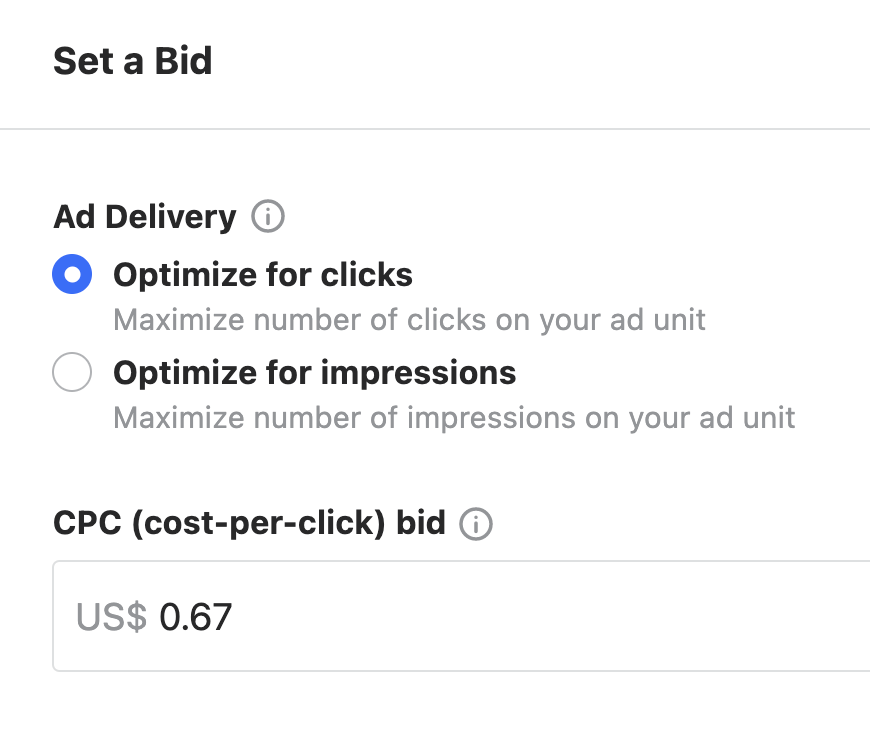
Task: Tap the help icon beside Ad Delivery heading
Action: pyautogui.click(x=267, y=216)
